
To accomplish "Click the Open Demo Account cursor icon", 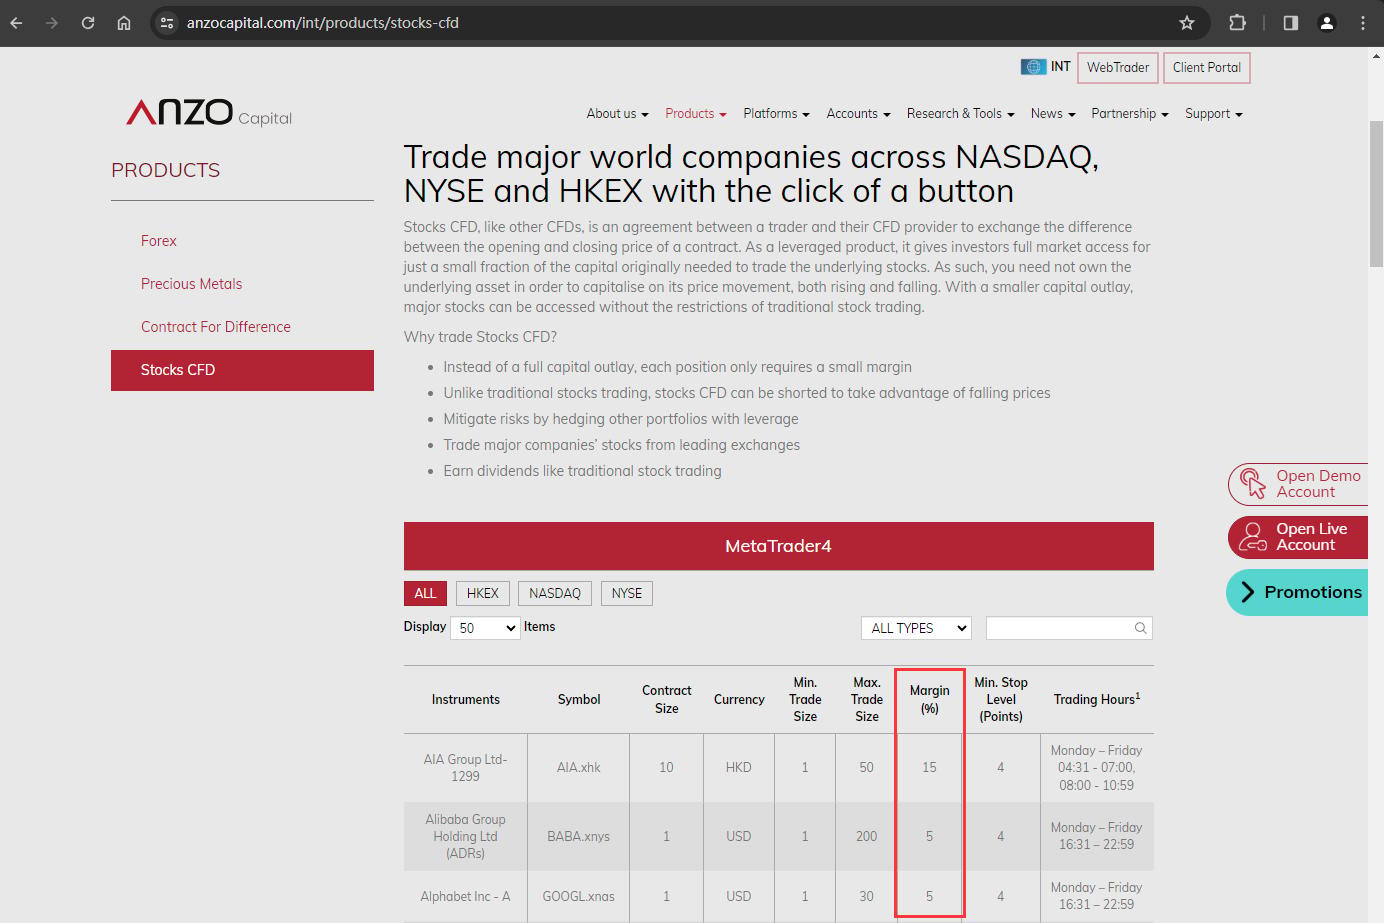I will coord(1252,484).
